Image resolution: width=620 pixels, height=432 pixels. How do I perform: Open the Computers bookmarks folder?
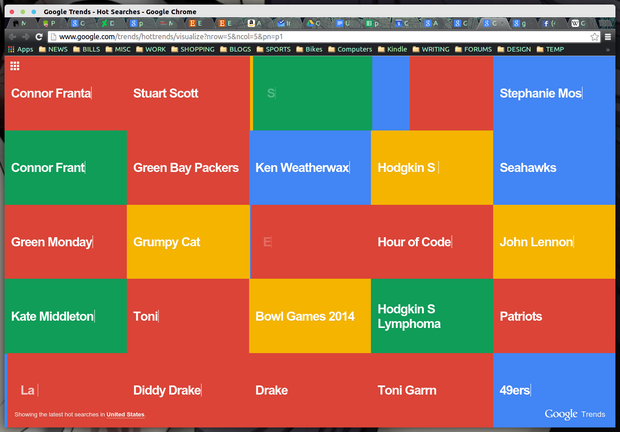point(350,49)
